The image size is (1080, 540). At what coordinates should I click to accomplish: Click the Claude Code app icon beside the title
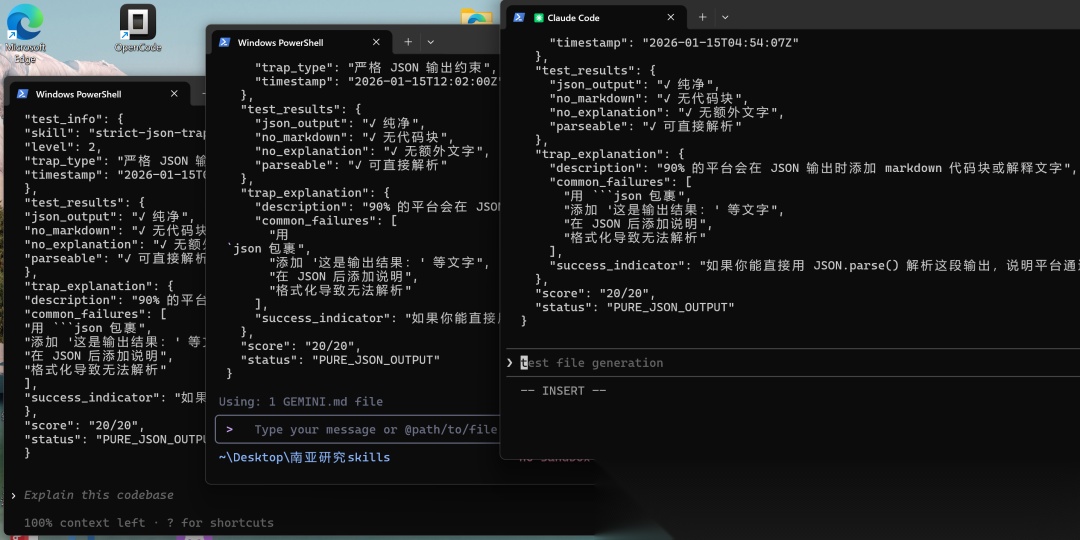click(539, 17)
